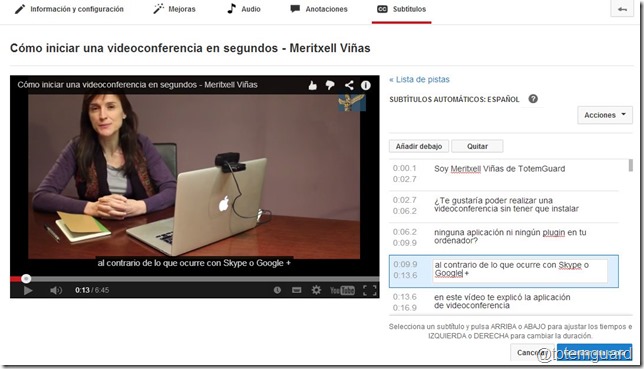Viewport: 644px width, 369px height.
Task: Open the video info icon
Action: pyautogui.click(x=366, y=85)
